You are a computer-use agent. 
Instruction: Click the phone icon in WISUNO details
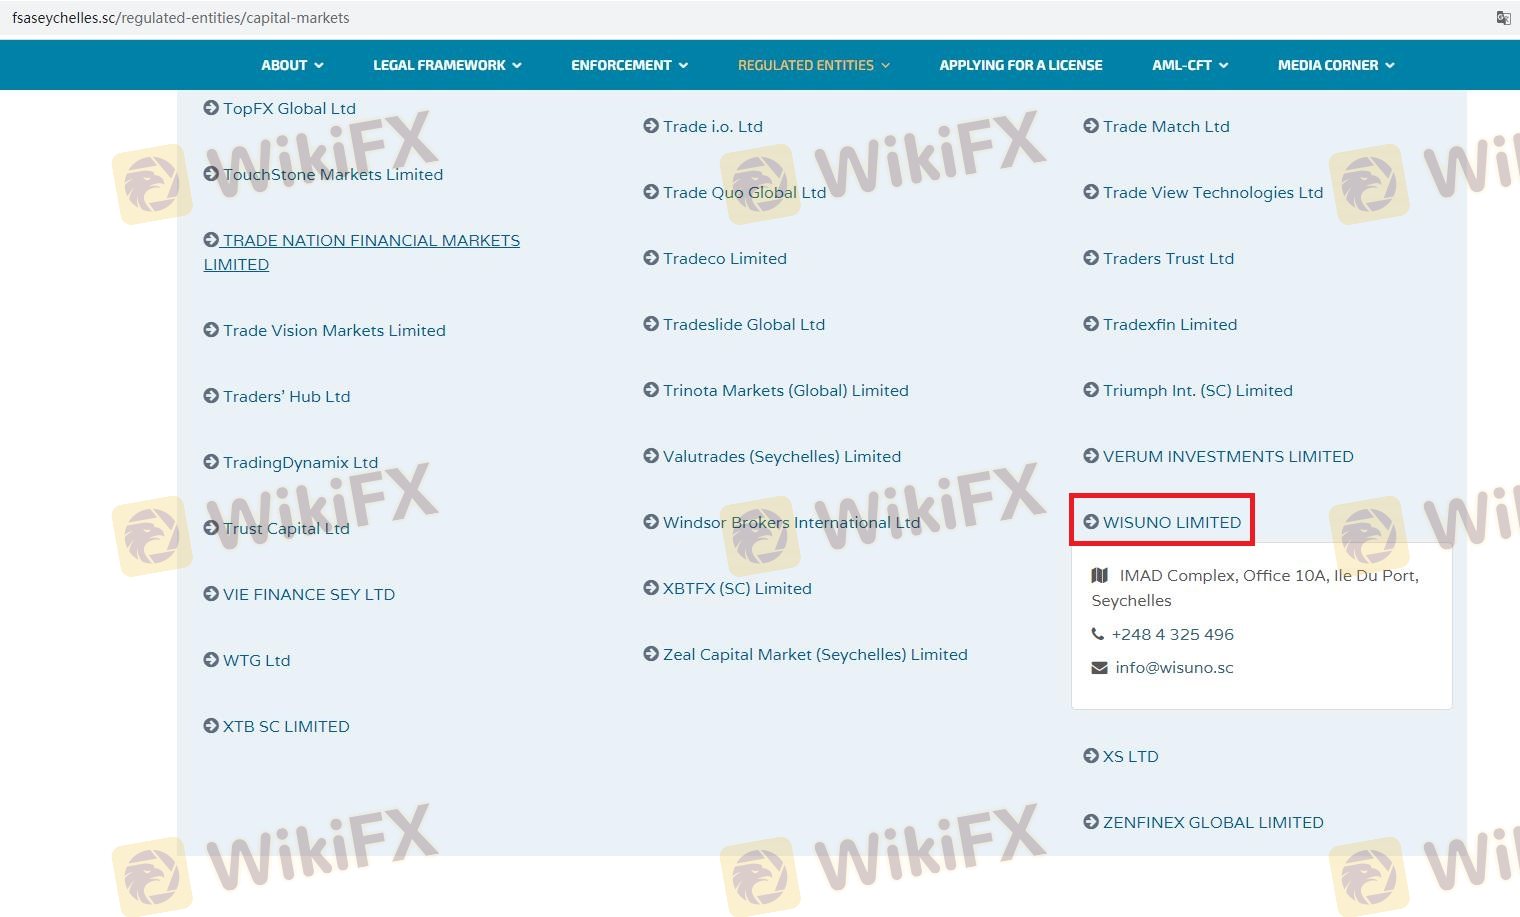pos(1098,634)
